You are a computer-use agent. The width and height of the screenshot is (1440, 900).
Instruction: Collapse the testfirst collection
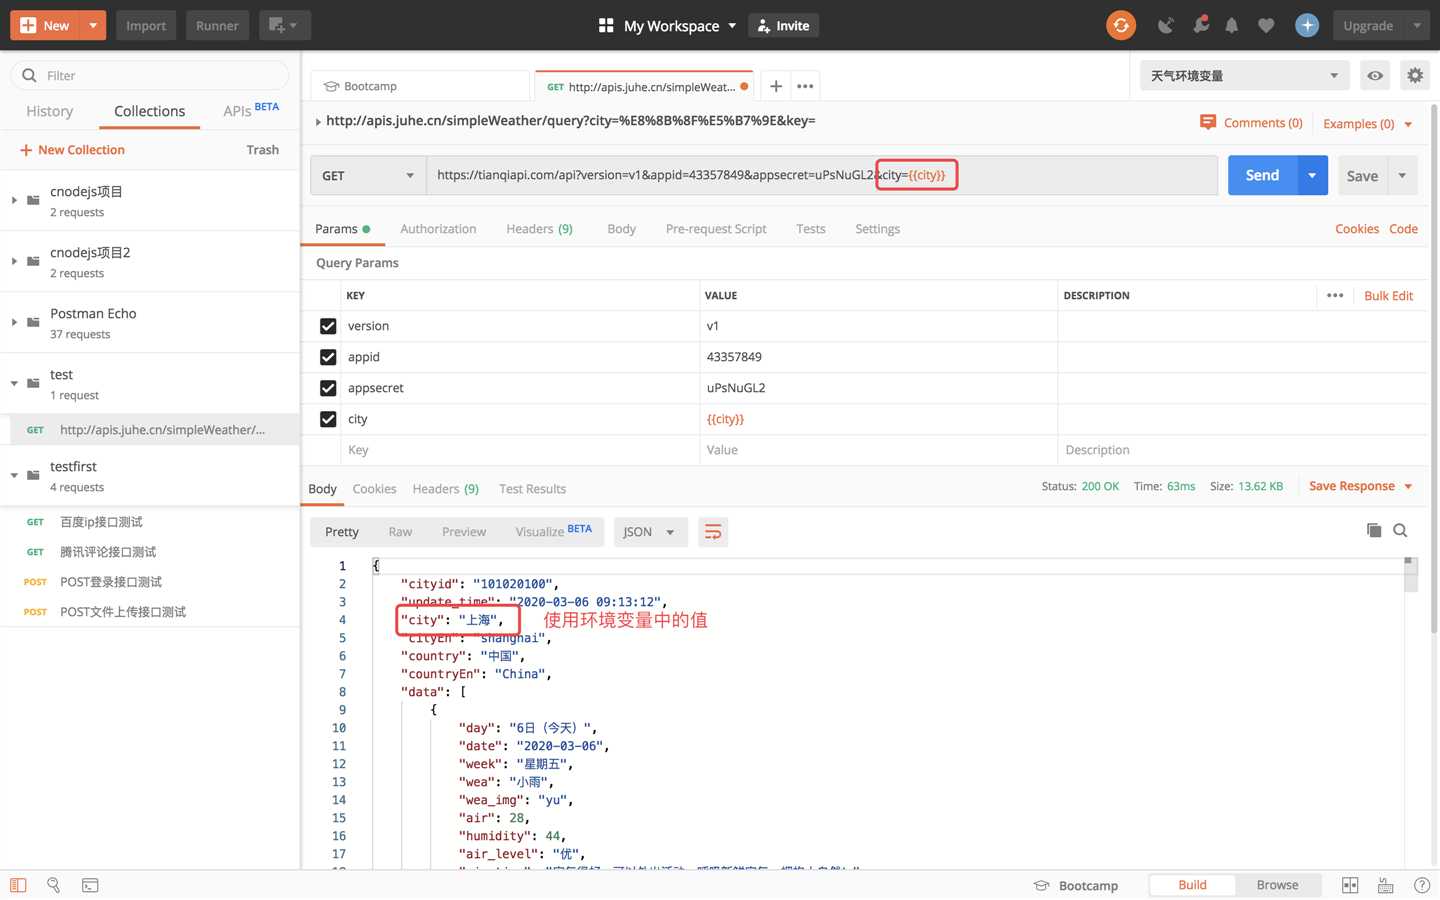point(14,475)
